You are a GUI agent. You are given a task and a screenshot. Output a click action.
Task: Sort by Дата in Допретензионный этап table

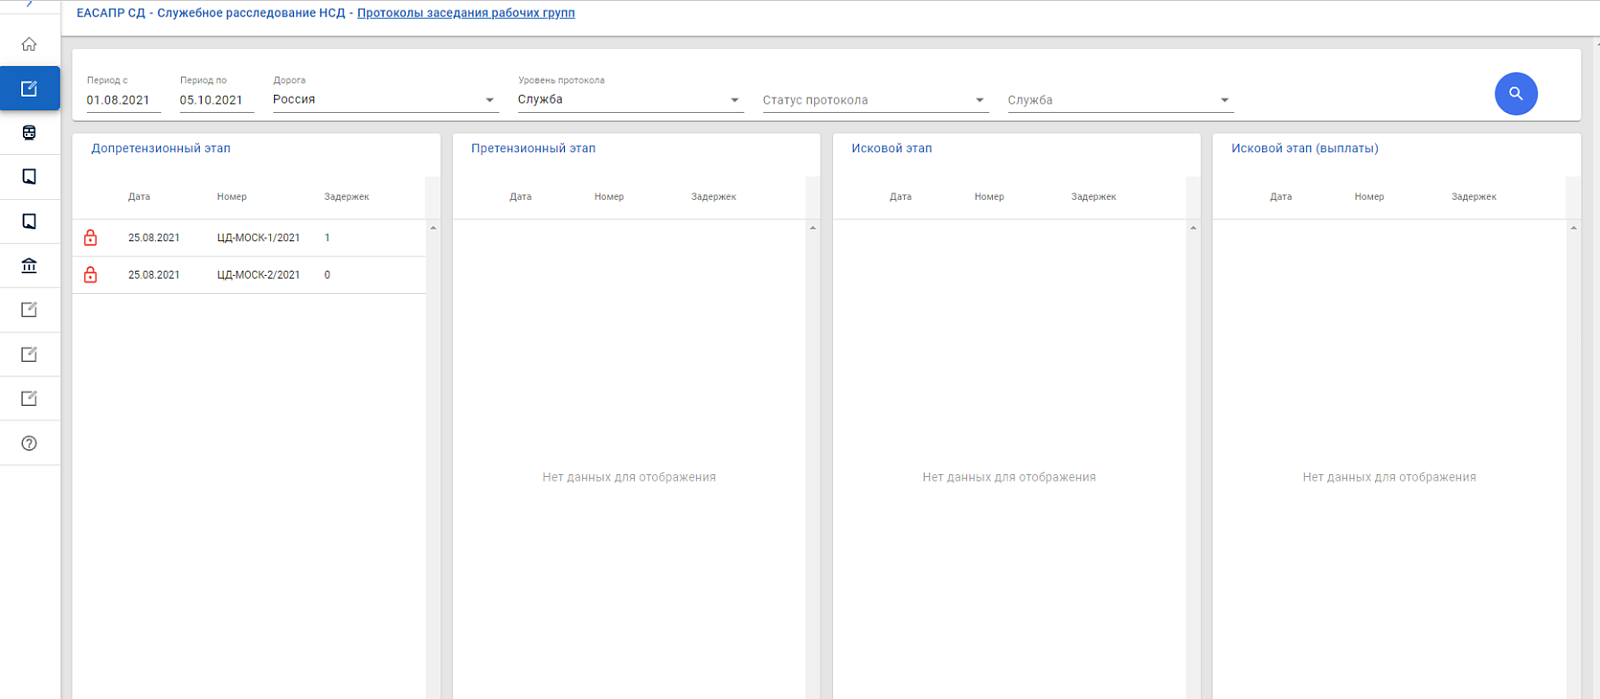tap(139, 197)
